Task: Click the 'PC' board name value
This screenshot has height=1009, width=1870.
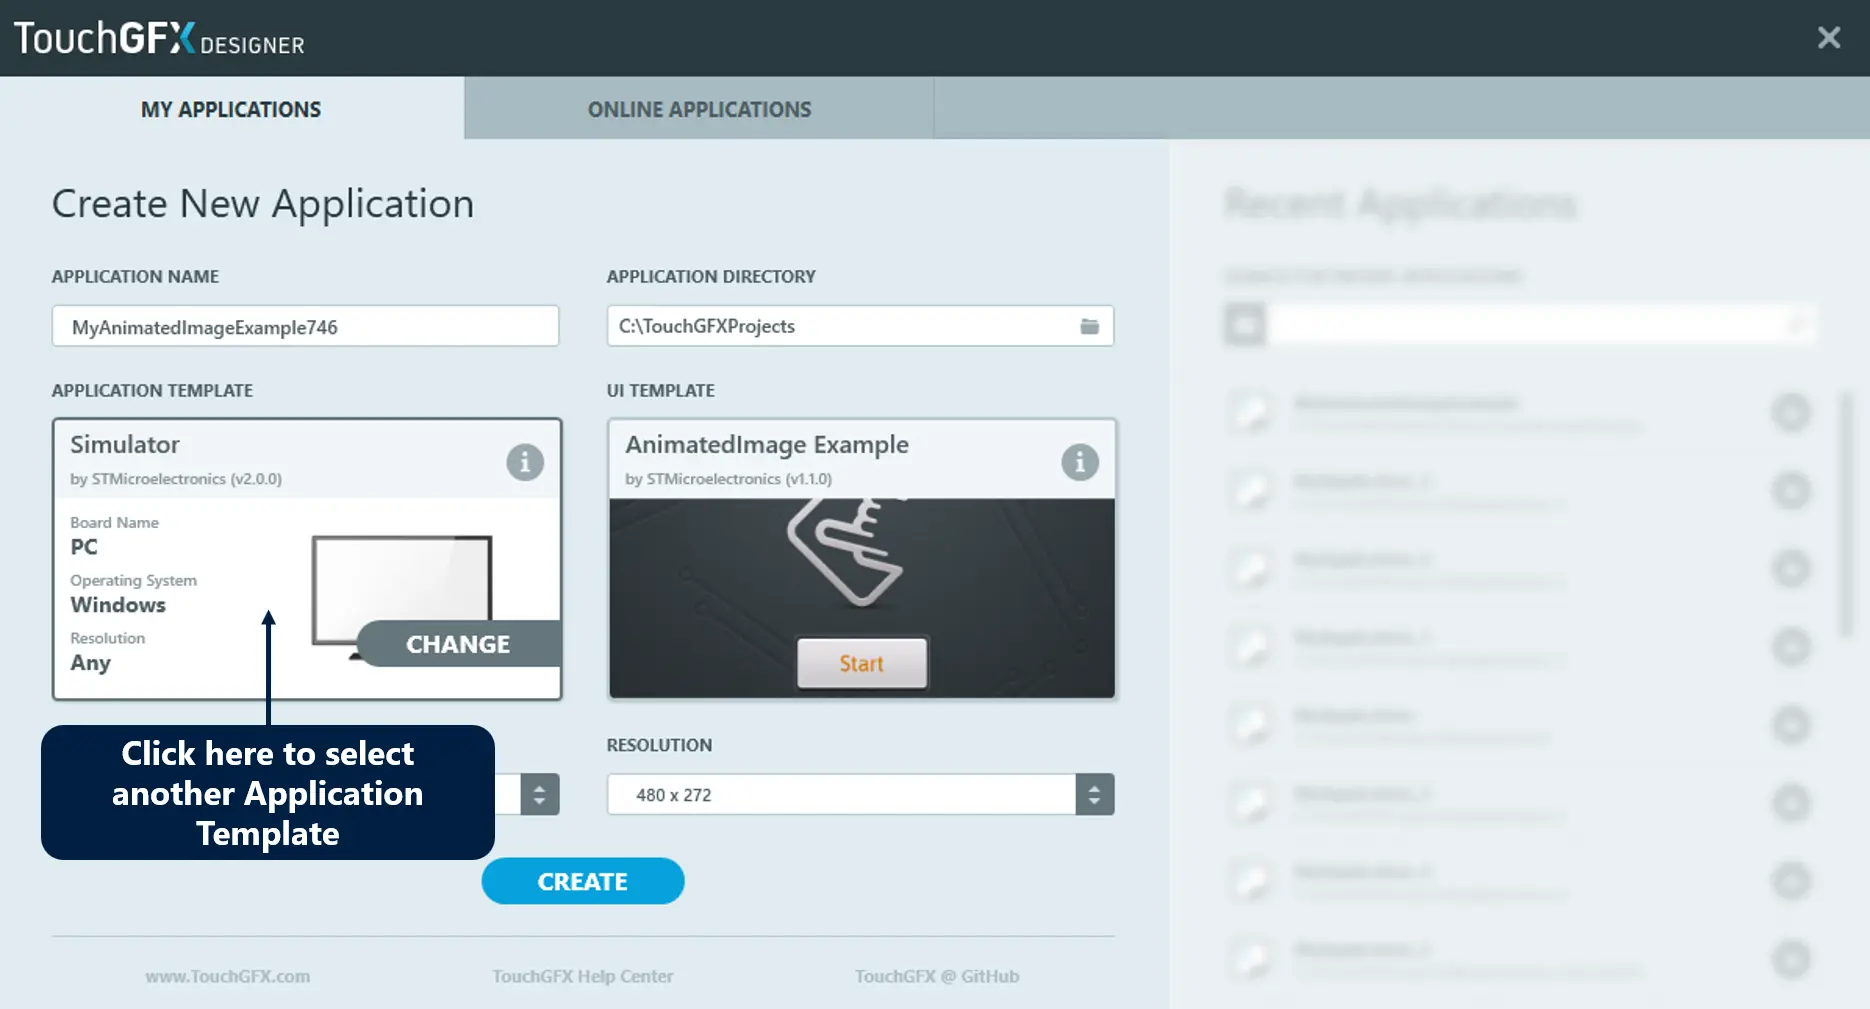Action: click(x=84, y=547)
